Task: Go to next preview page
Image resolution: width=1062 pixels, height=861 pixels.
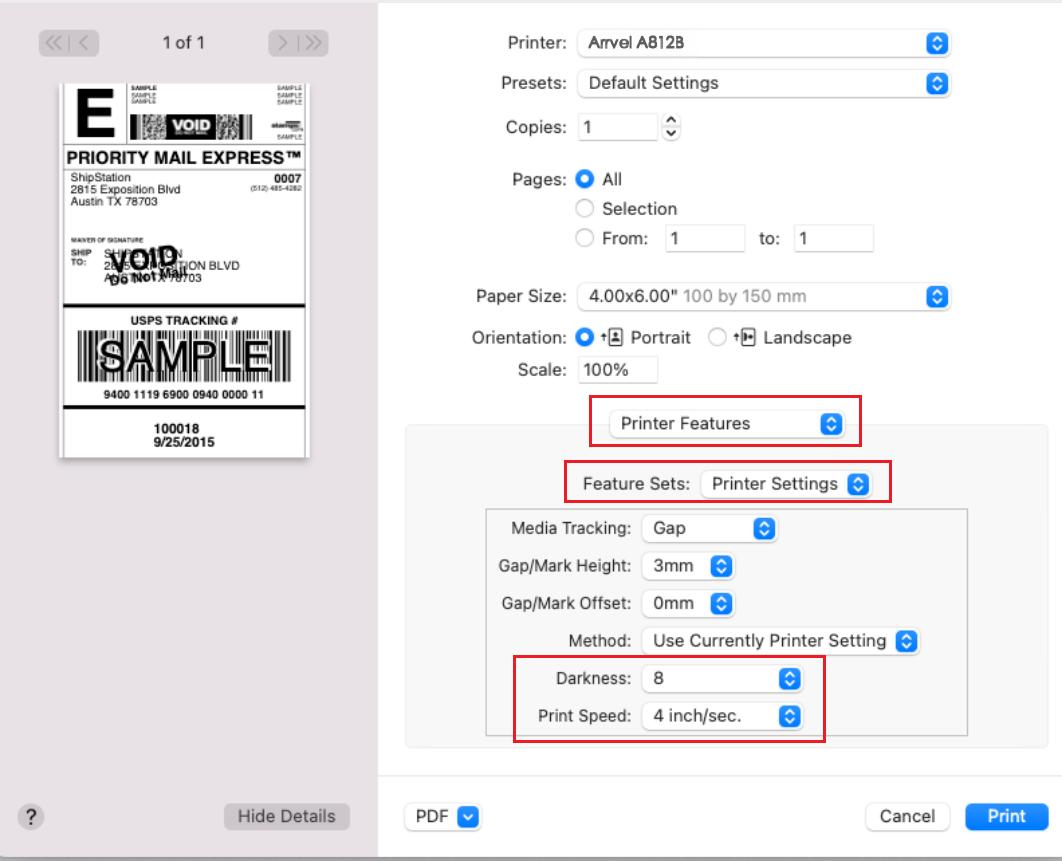Action: pyautogui.click(x=282, y=43)
